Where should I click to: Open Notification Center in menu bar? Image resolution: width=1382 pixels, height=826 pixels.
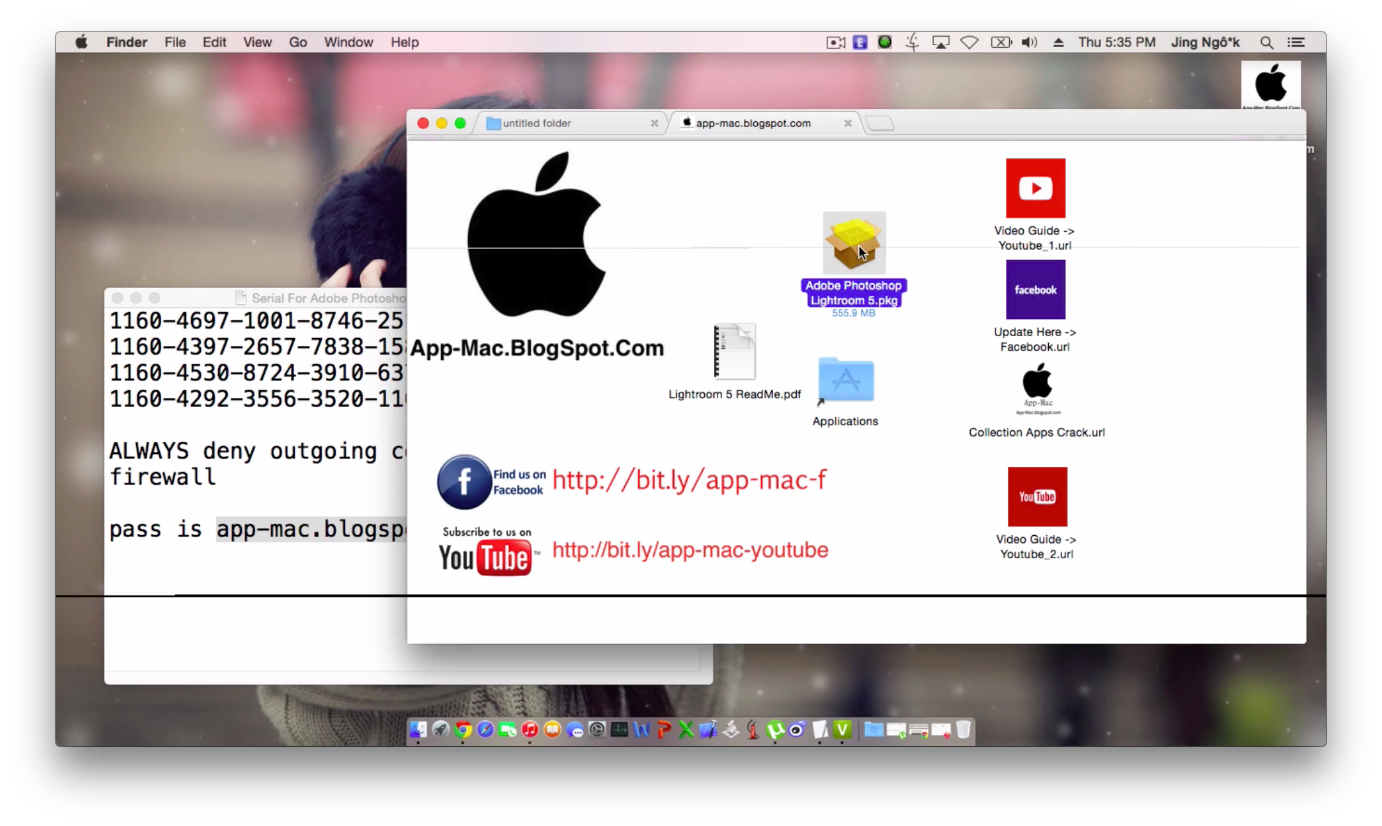[1296, 42]
